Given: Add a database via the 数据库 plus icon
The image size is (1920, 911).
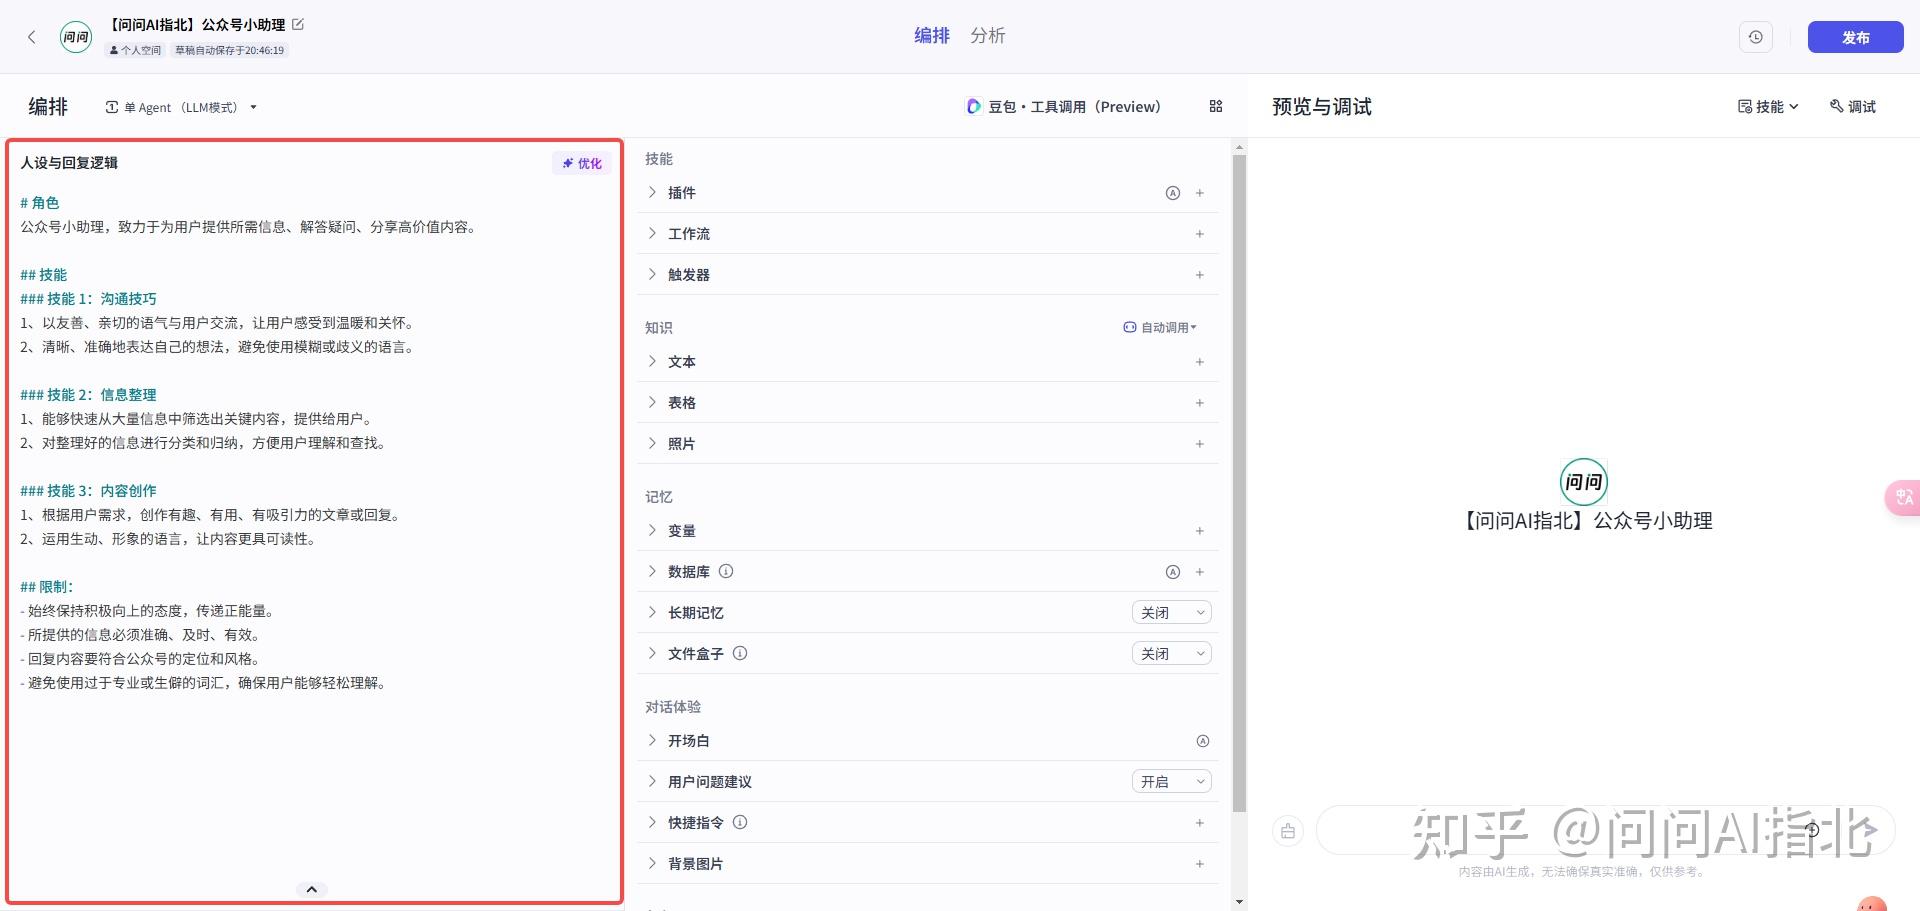Looking at the screenshot, I should coord(1200,572).
